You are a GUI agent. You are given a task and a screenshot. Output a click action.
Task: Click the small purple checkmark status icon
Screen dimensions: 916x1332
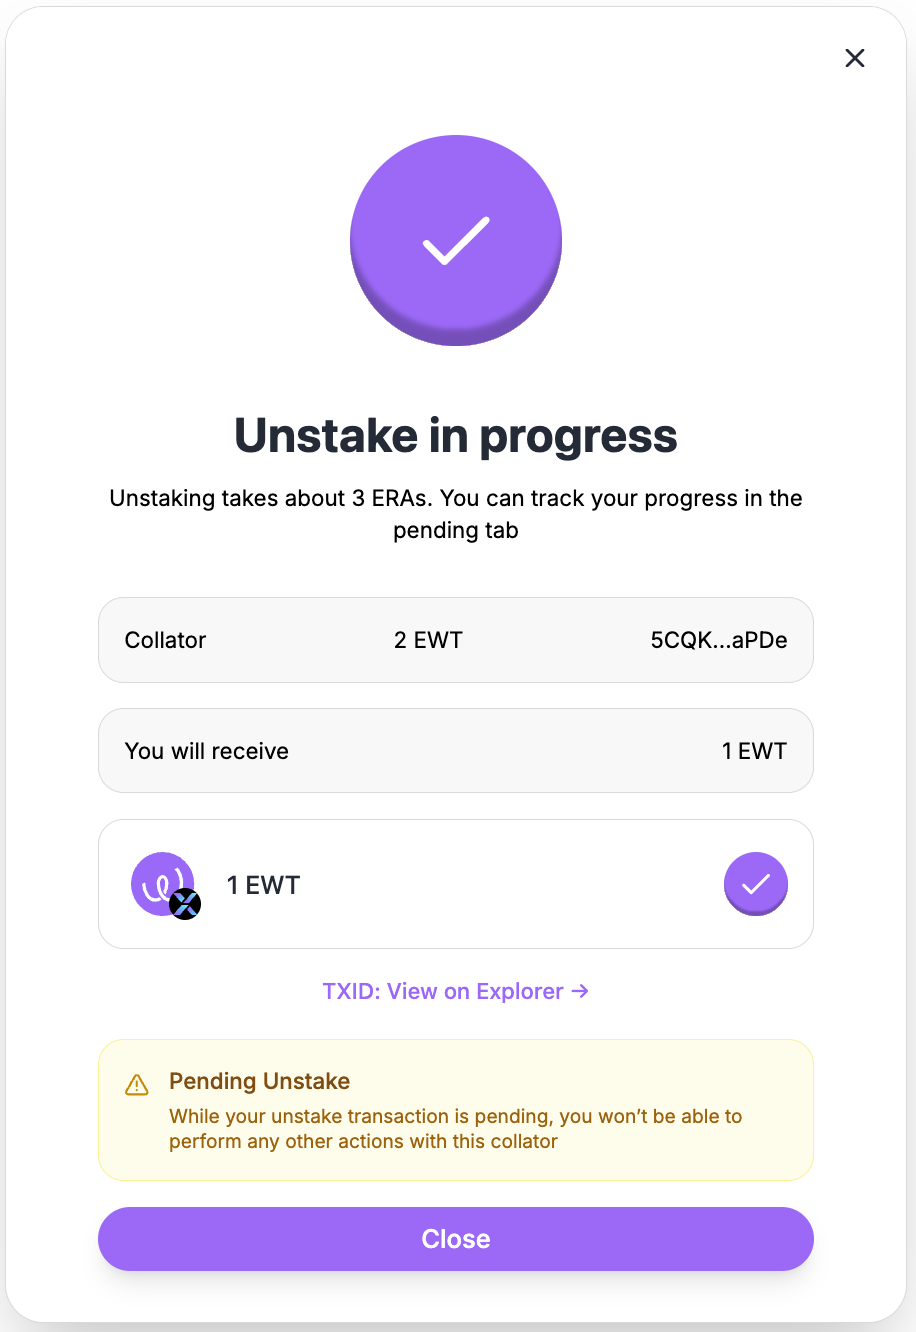point(756,884)
